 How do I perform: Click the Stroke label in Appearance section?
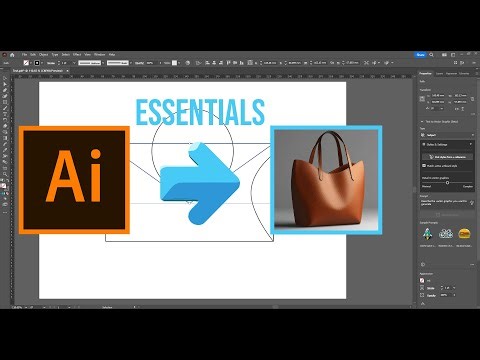pyautogui.click(x=431, y=288)
